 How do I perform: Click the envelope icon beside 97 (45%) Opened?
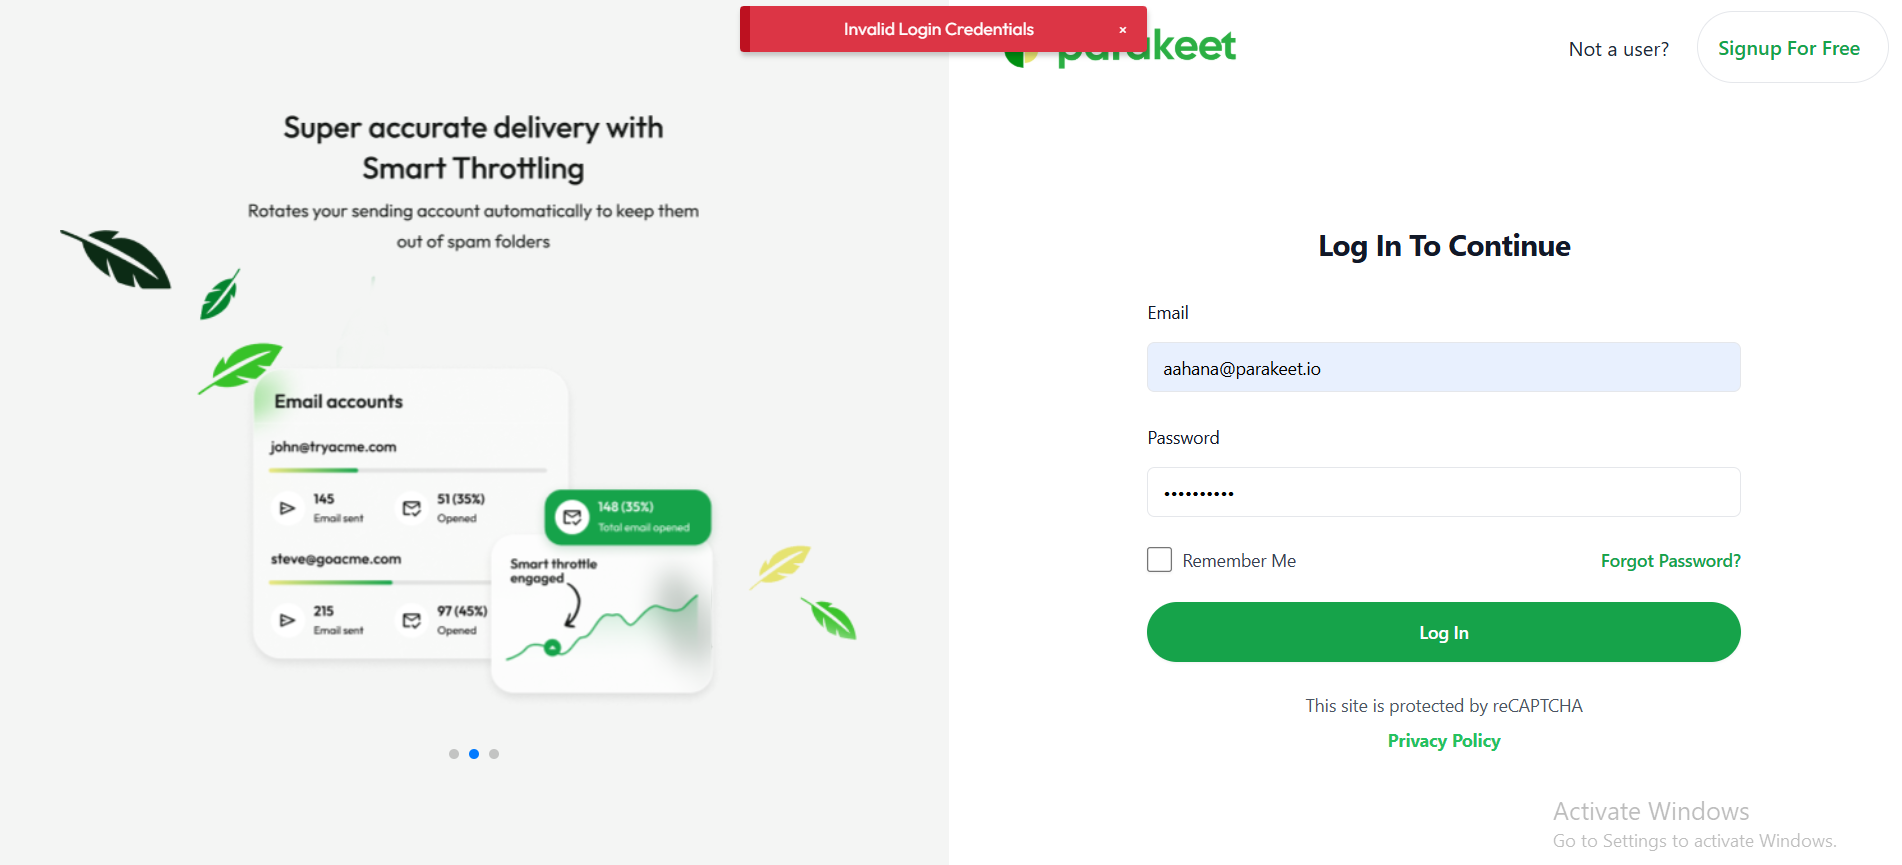tap(411, 620)
